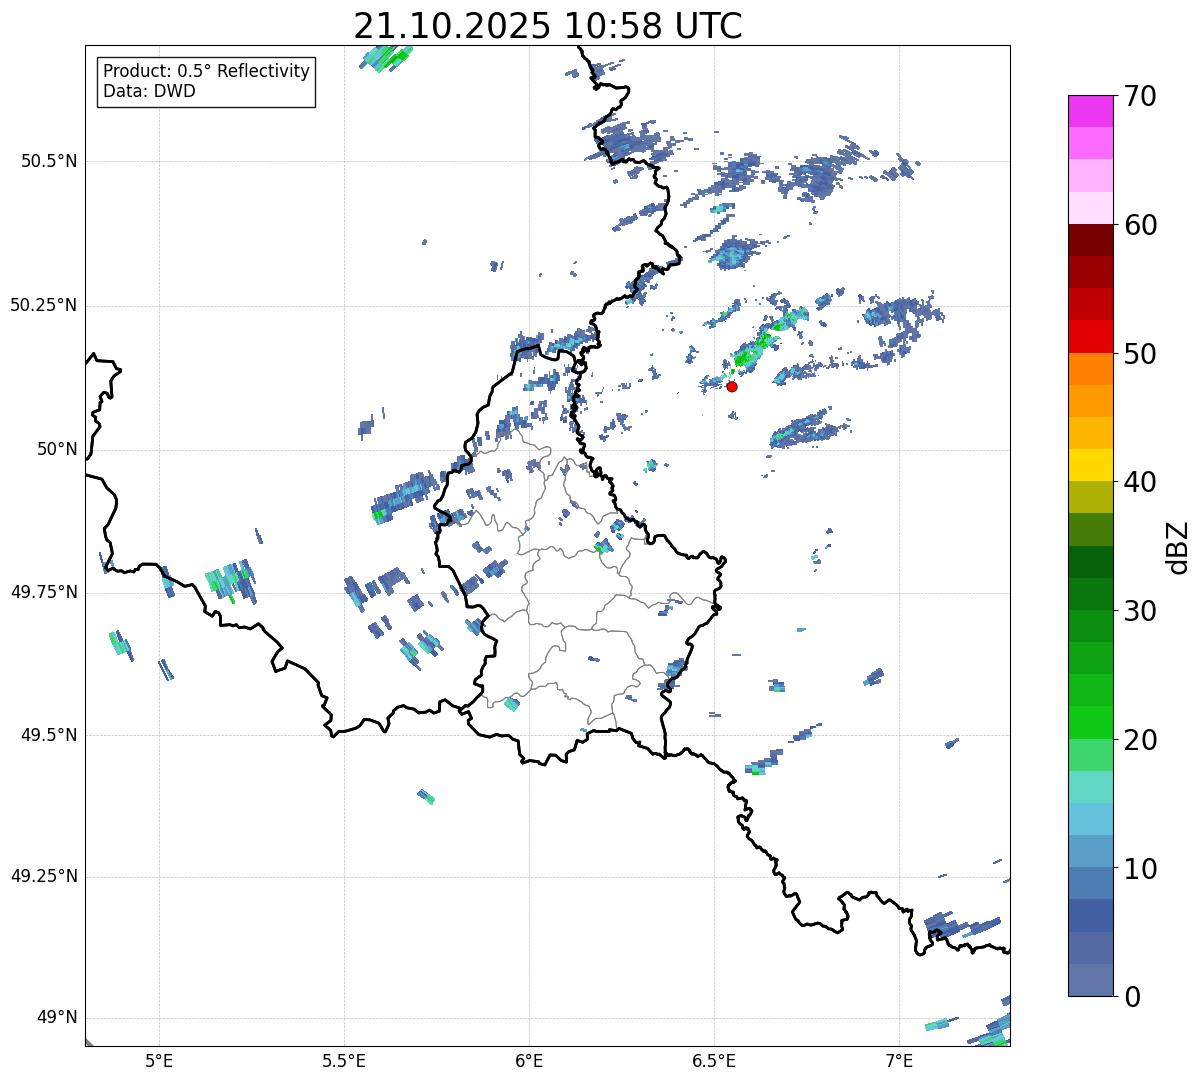Click the yellow colorbar segment above 40
The height and width of the screenshot is (1081, 1202).
click(x=1090, y=465)
